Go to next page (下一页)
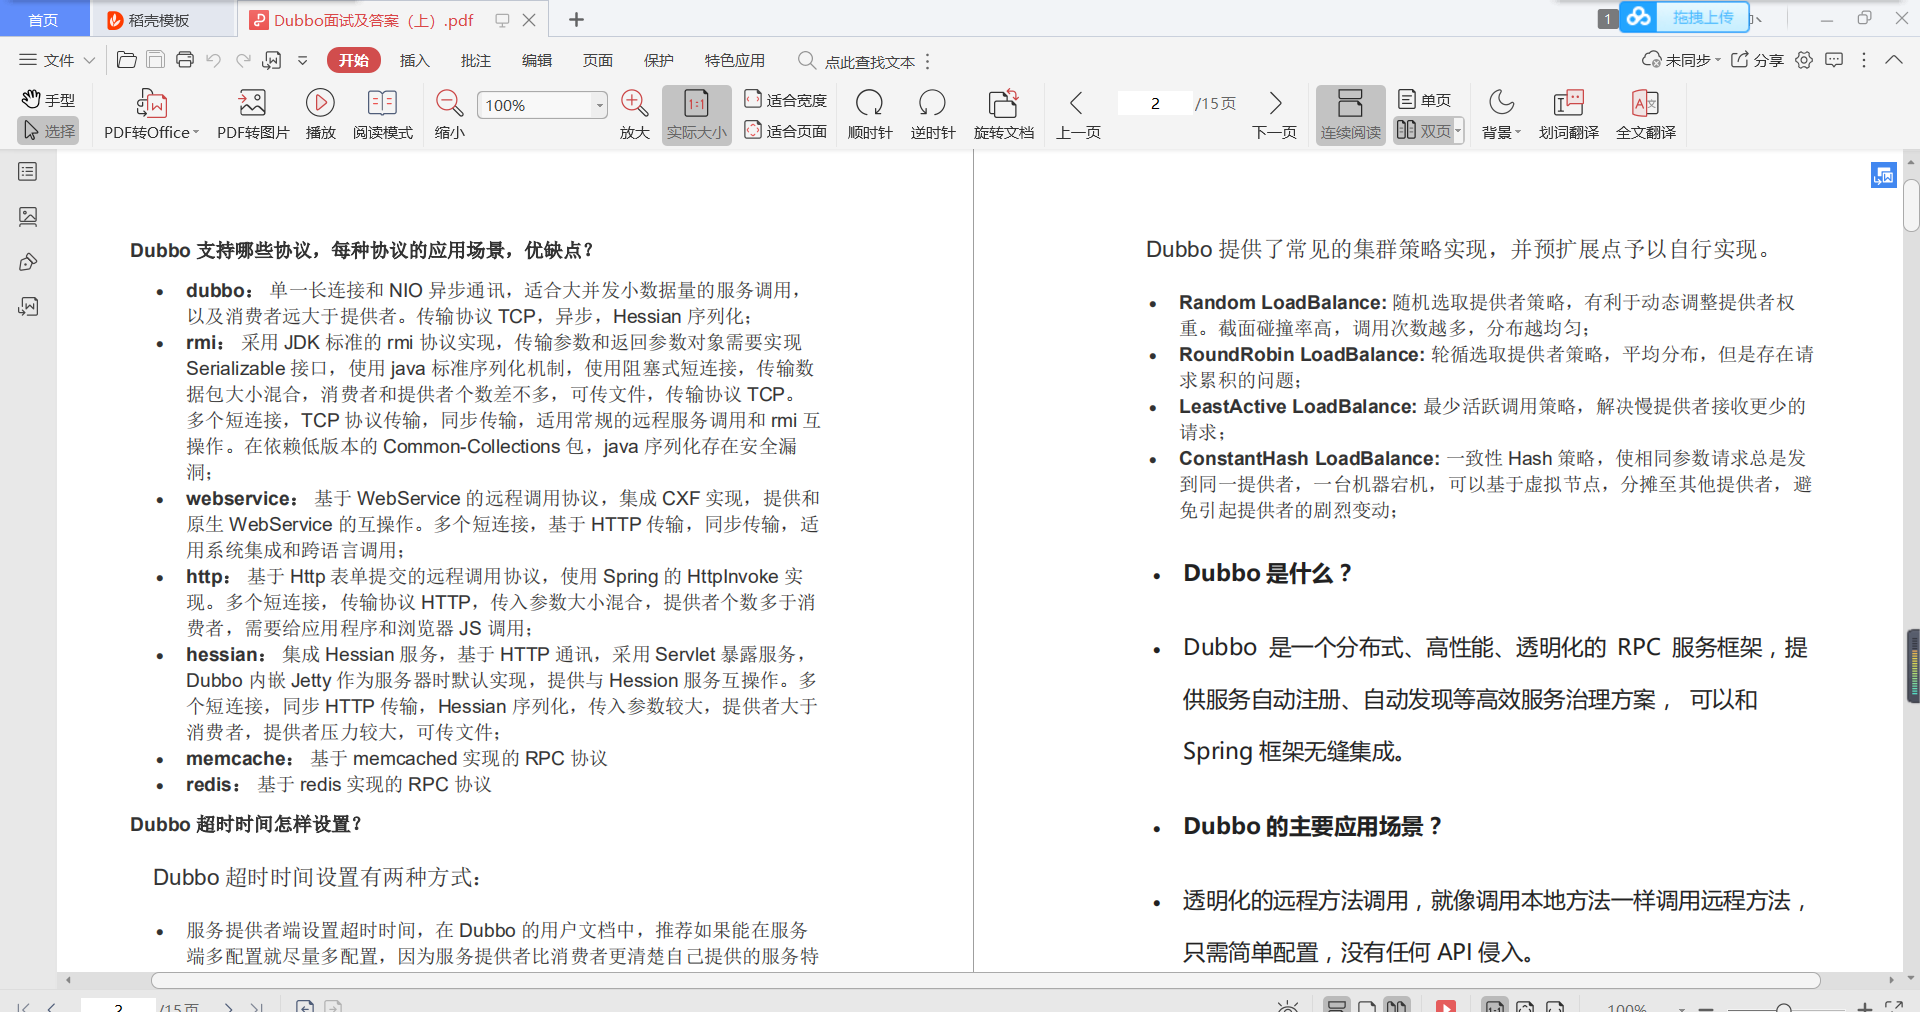 [x=1275, y=114]
